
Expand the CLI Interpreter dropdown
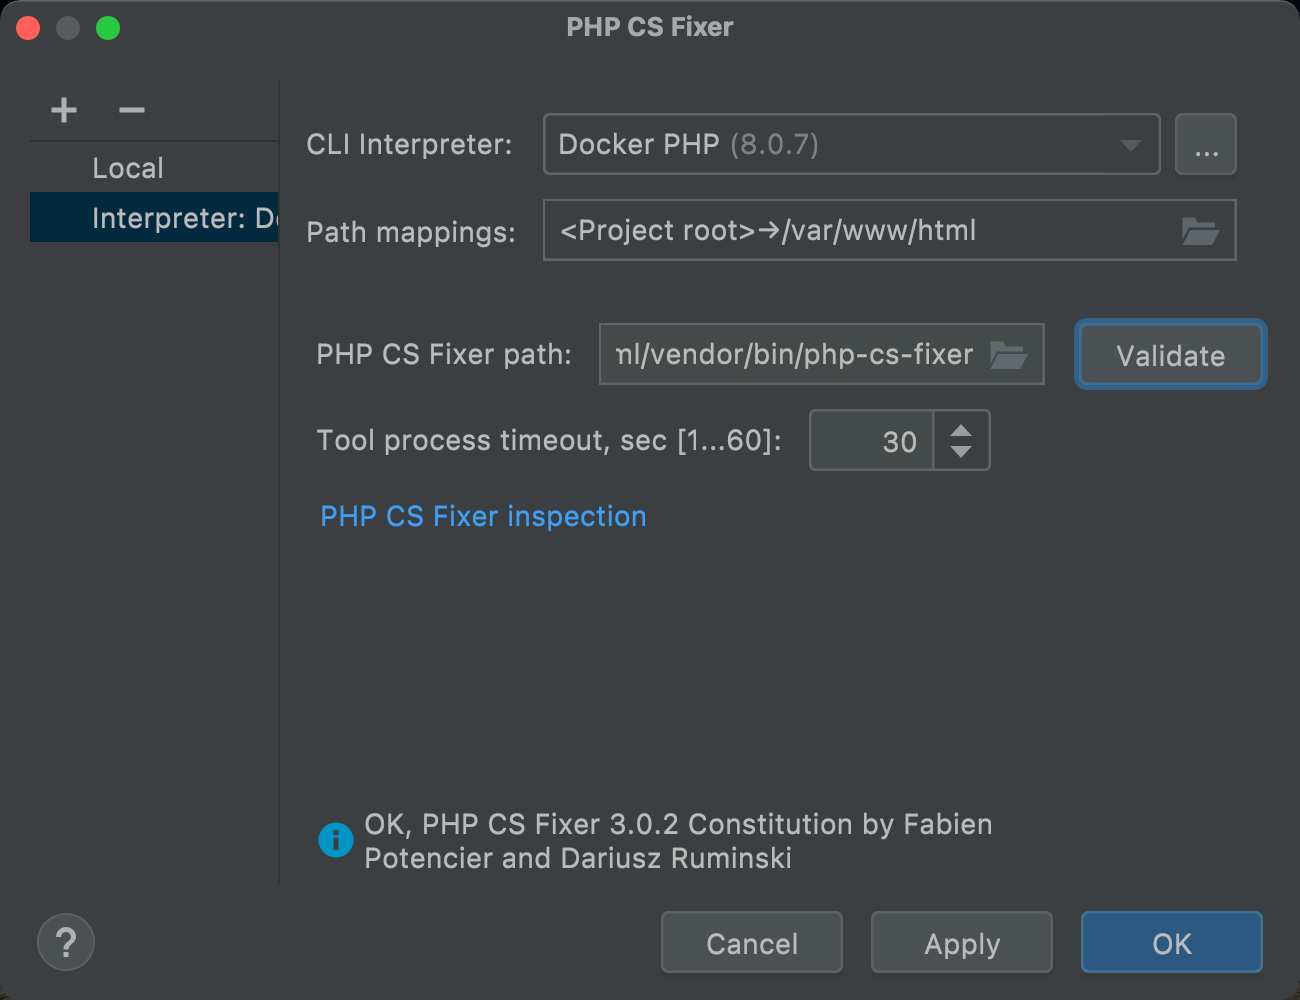(x=1130, y=145)
